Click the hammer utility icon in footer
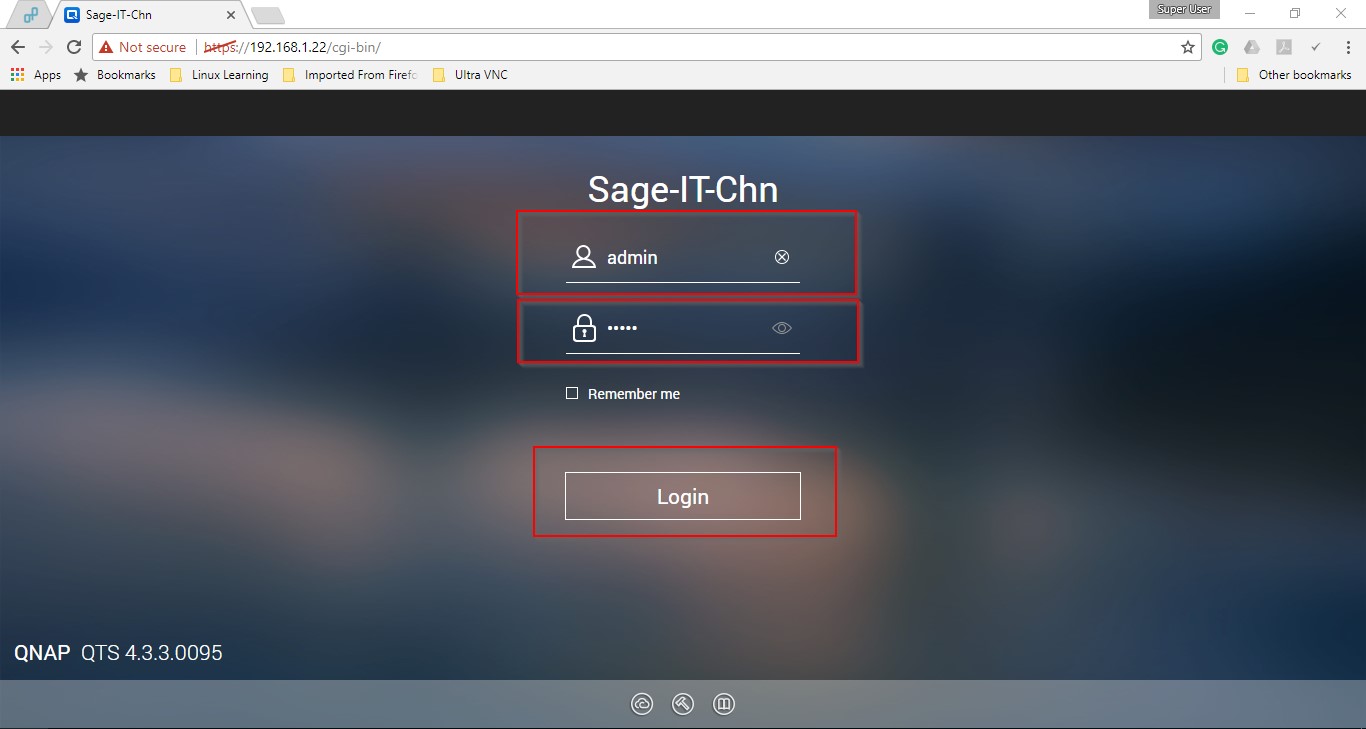 pos(683,705)
